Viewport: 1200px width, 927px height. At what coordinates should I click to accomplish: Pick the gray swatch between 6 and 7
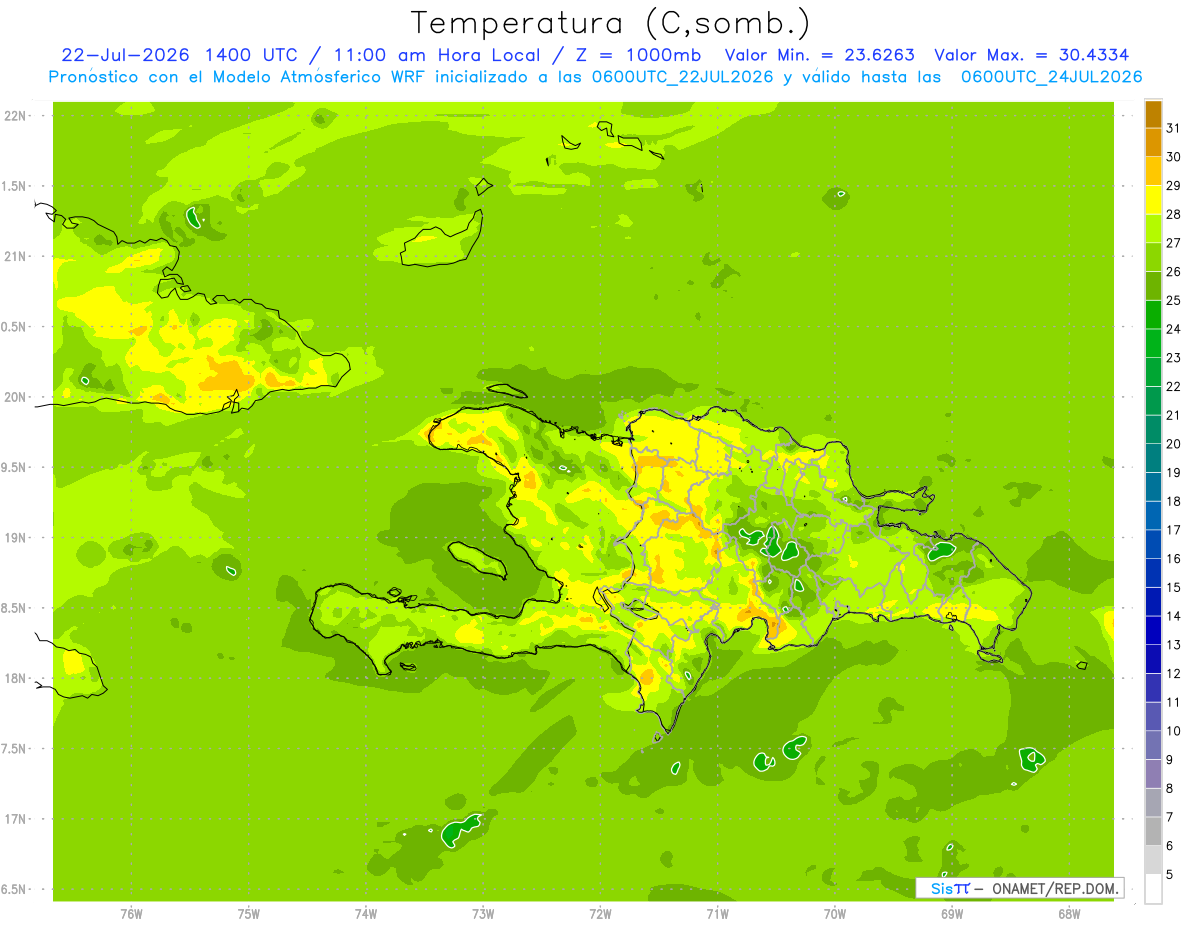[x=1153, y=831]
